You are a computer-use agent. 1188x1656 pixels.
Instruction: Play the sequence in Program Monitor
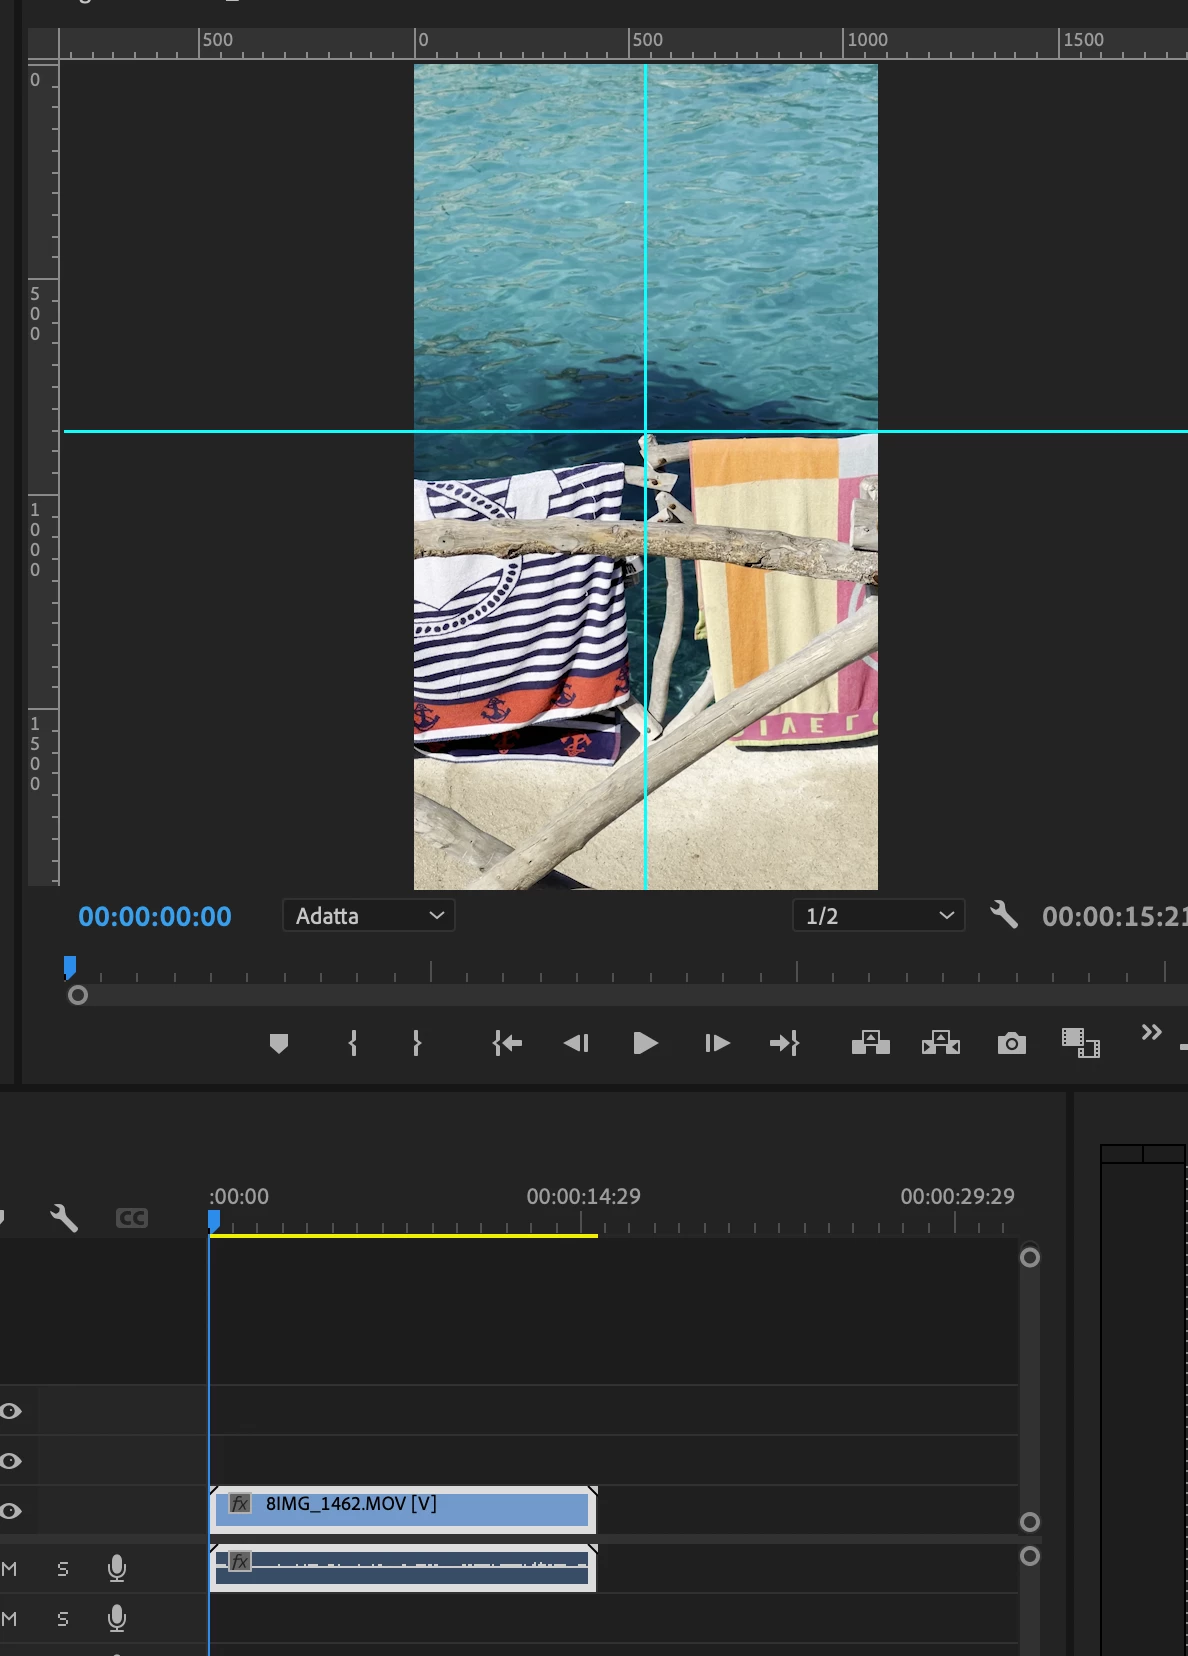pyautogui.click(x=646, y=1044)
